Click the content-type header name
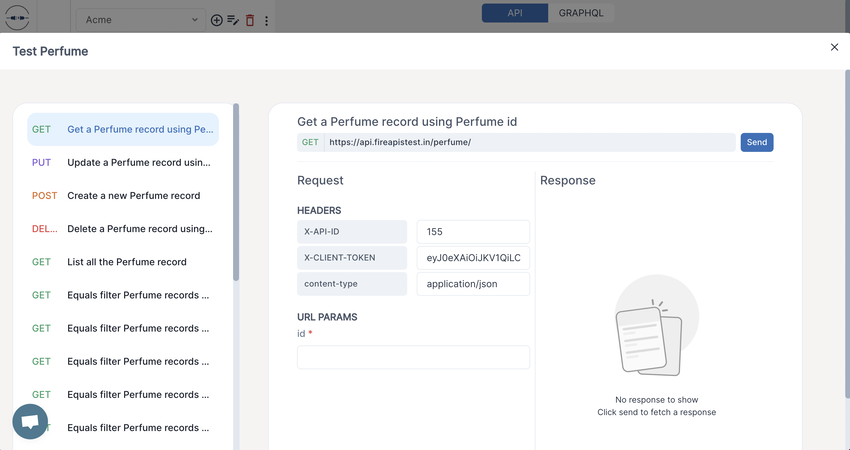The height and width of the screenshot is (450, 850). [352, 284]
